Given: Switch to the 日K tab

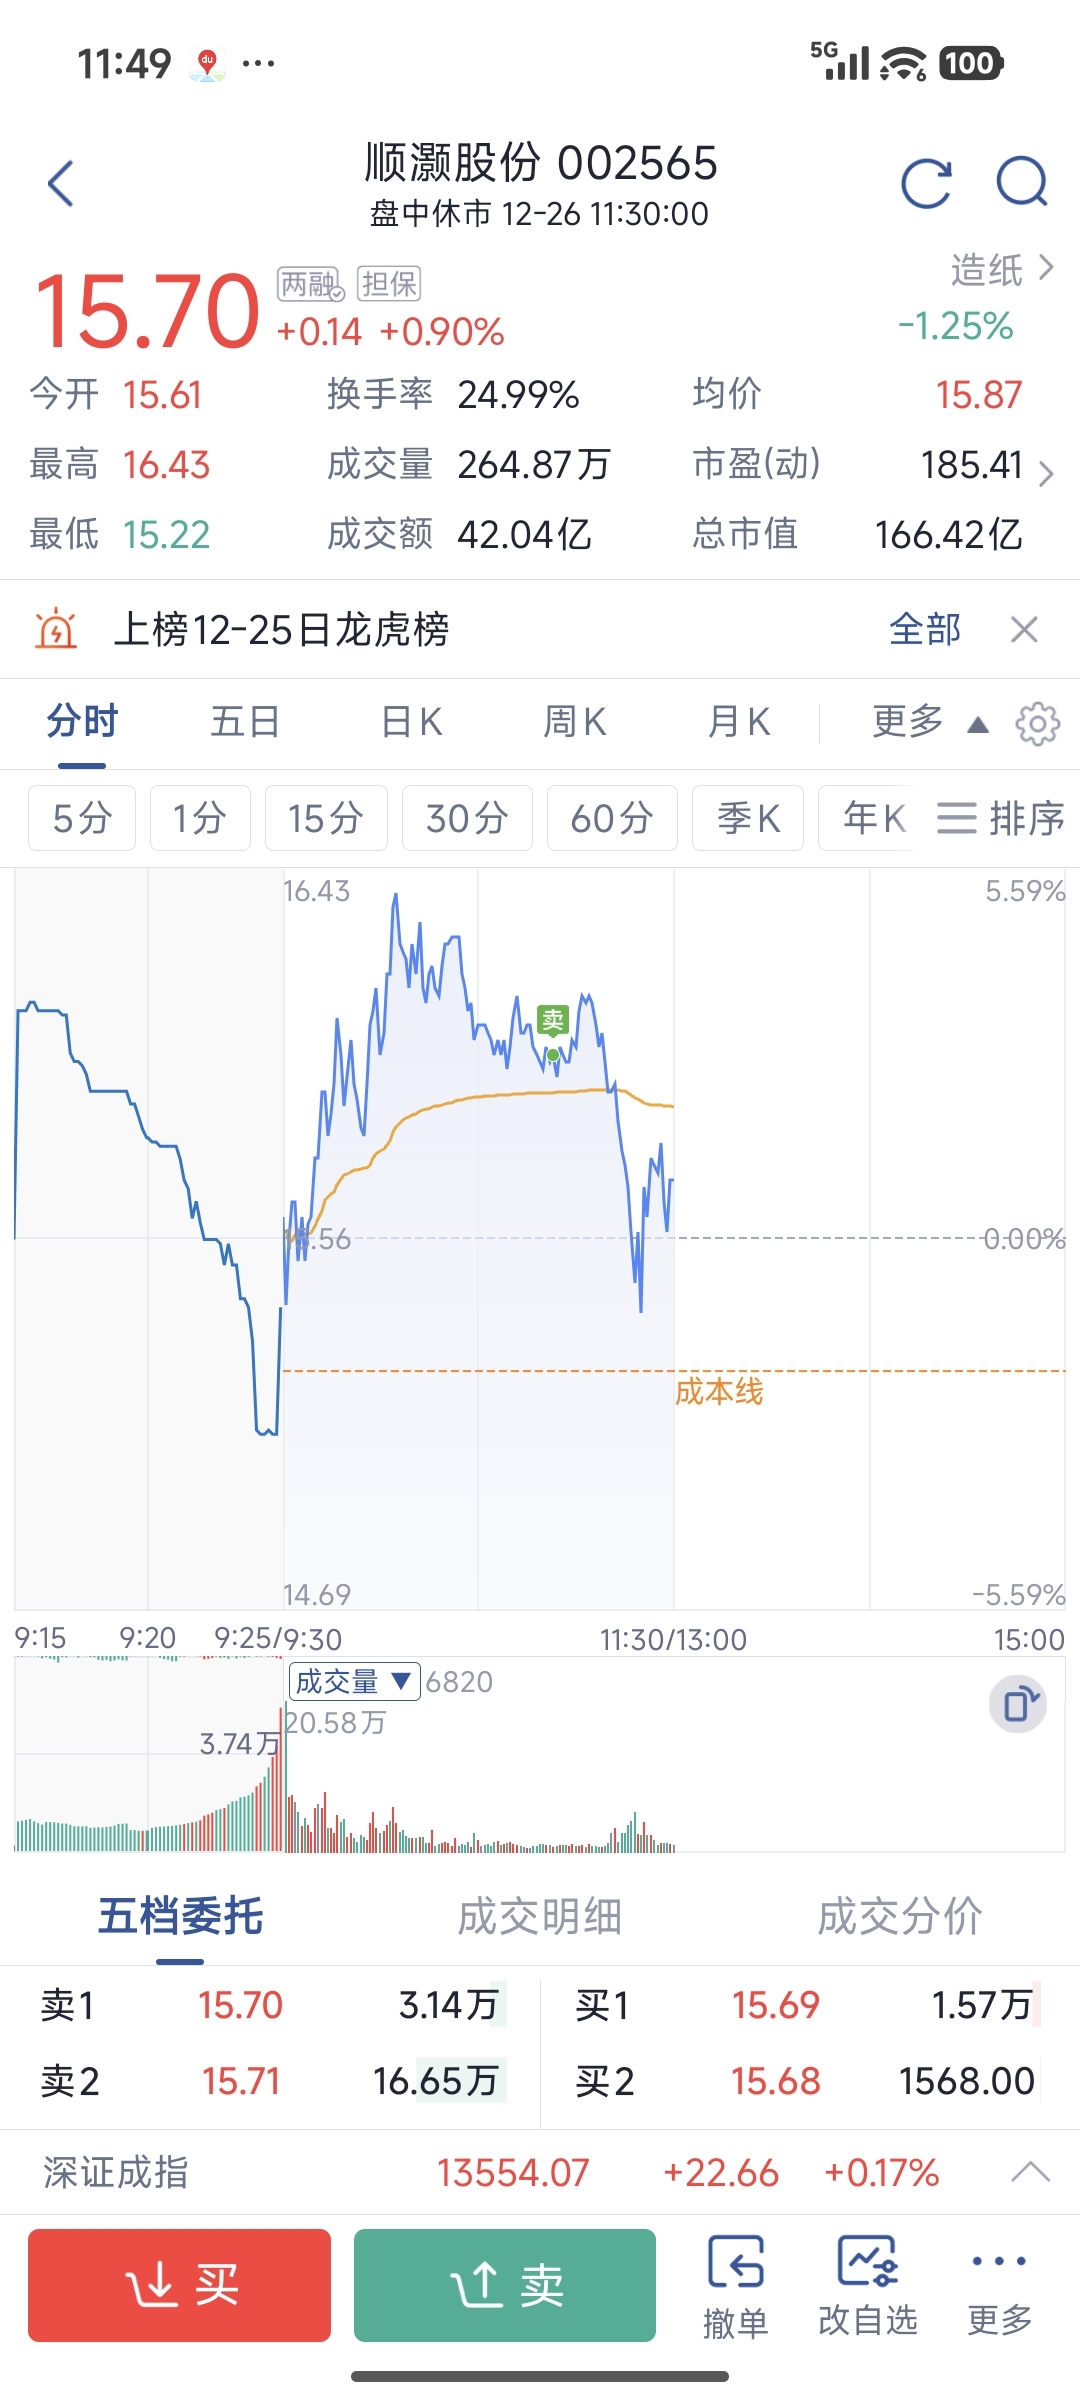Looking at the screenshot, I should pos(412,722).
